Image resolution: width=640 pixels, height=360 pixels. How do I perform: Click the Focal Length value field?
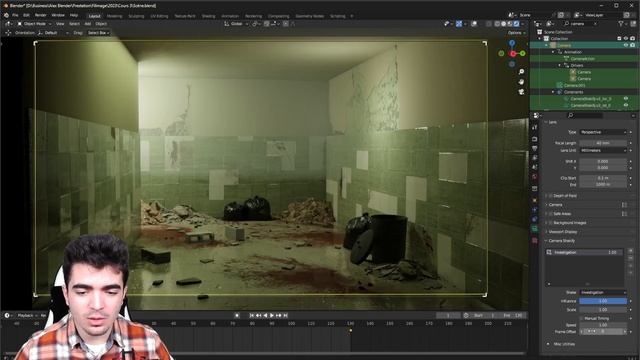tap(603, 143)
